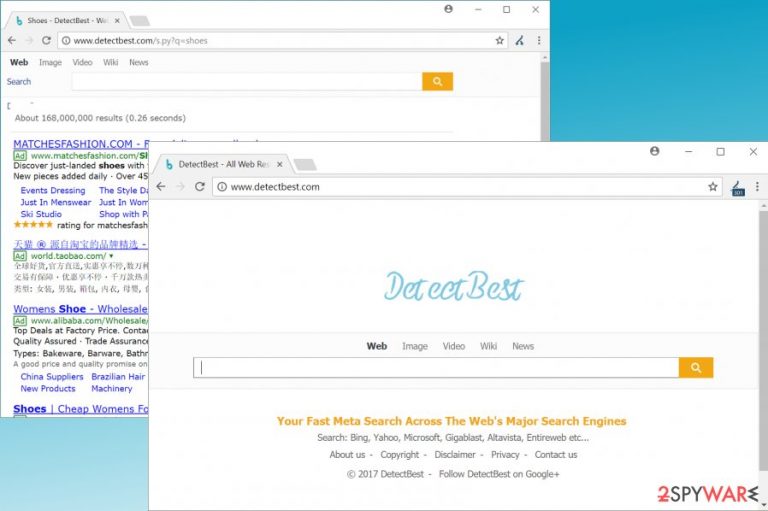Follow DetectBest on Google+ link
The image size is (768, 511).
[x=499, y=474]
